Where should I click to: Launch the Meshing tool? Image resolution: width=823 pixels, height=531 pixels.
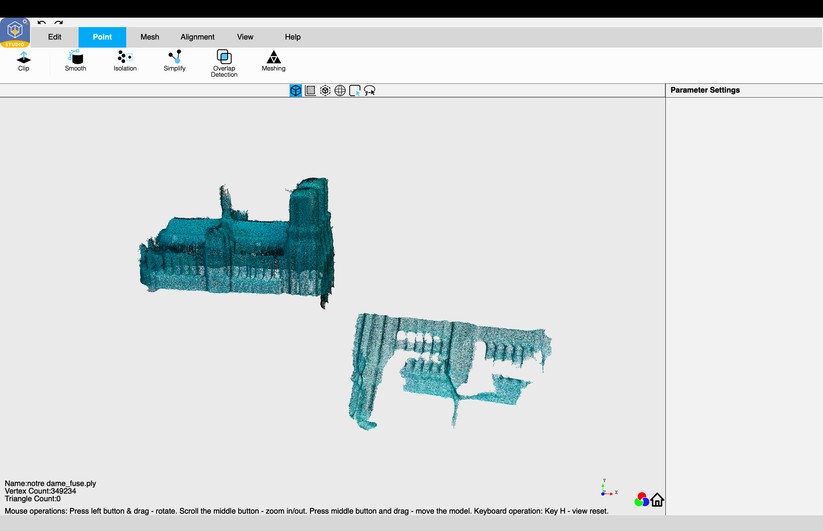(x=273, y=60)
